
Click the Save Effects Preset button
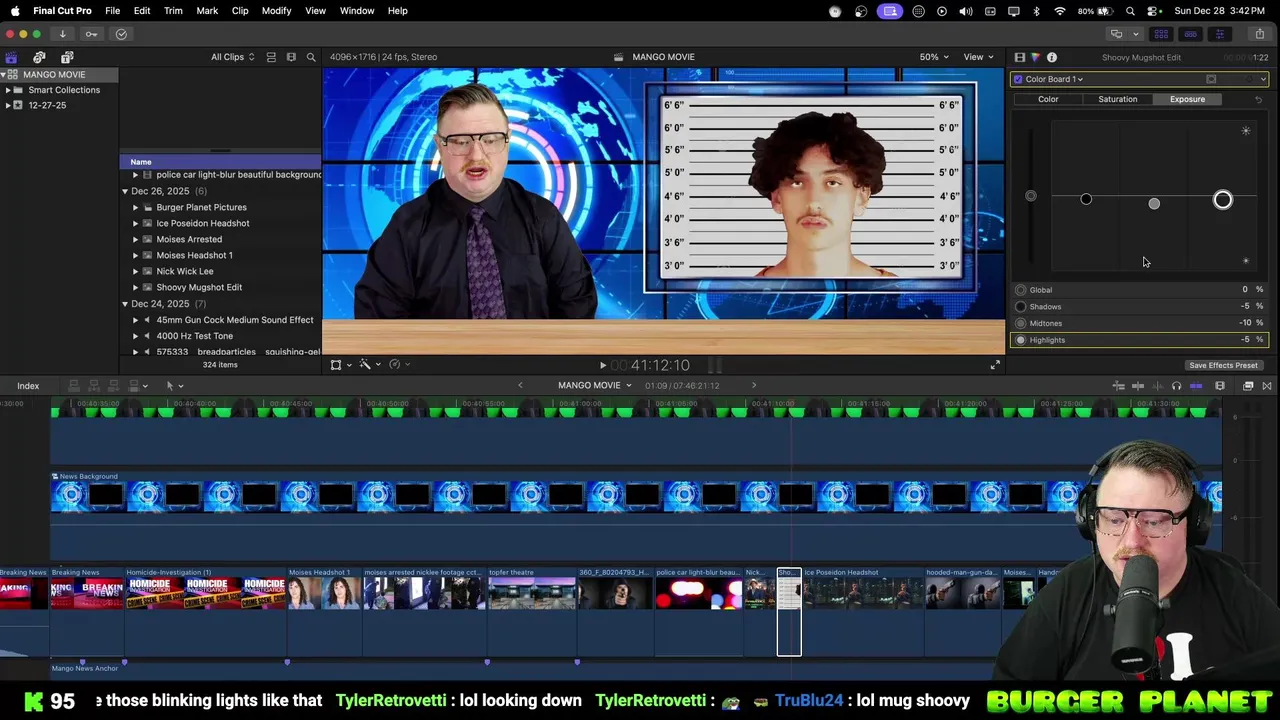(x=1223, y=365)
